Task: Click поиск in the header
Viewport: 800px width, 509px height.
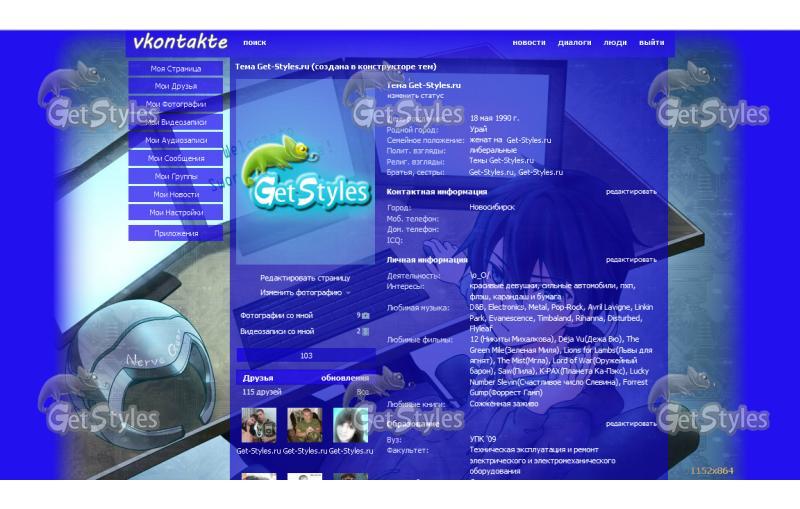Action: [254, 43]
